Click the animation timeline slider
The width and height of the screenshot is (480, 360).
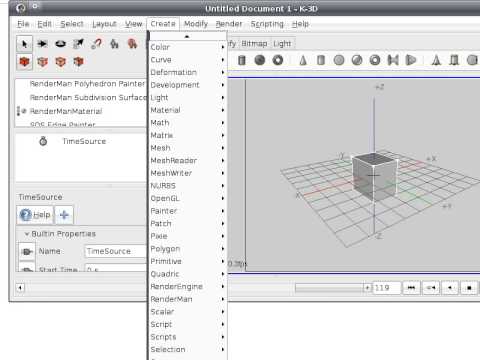click(x=329, y=287)
